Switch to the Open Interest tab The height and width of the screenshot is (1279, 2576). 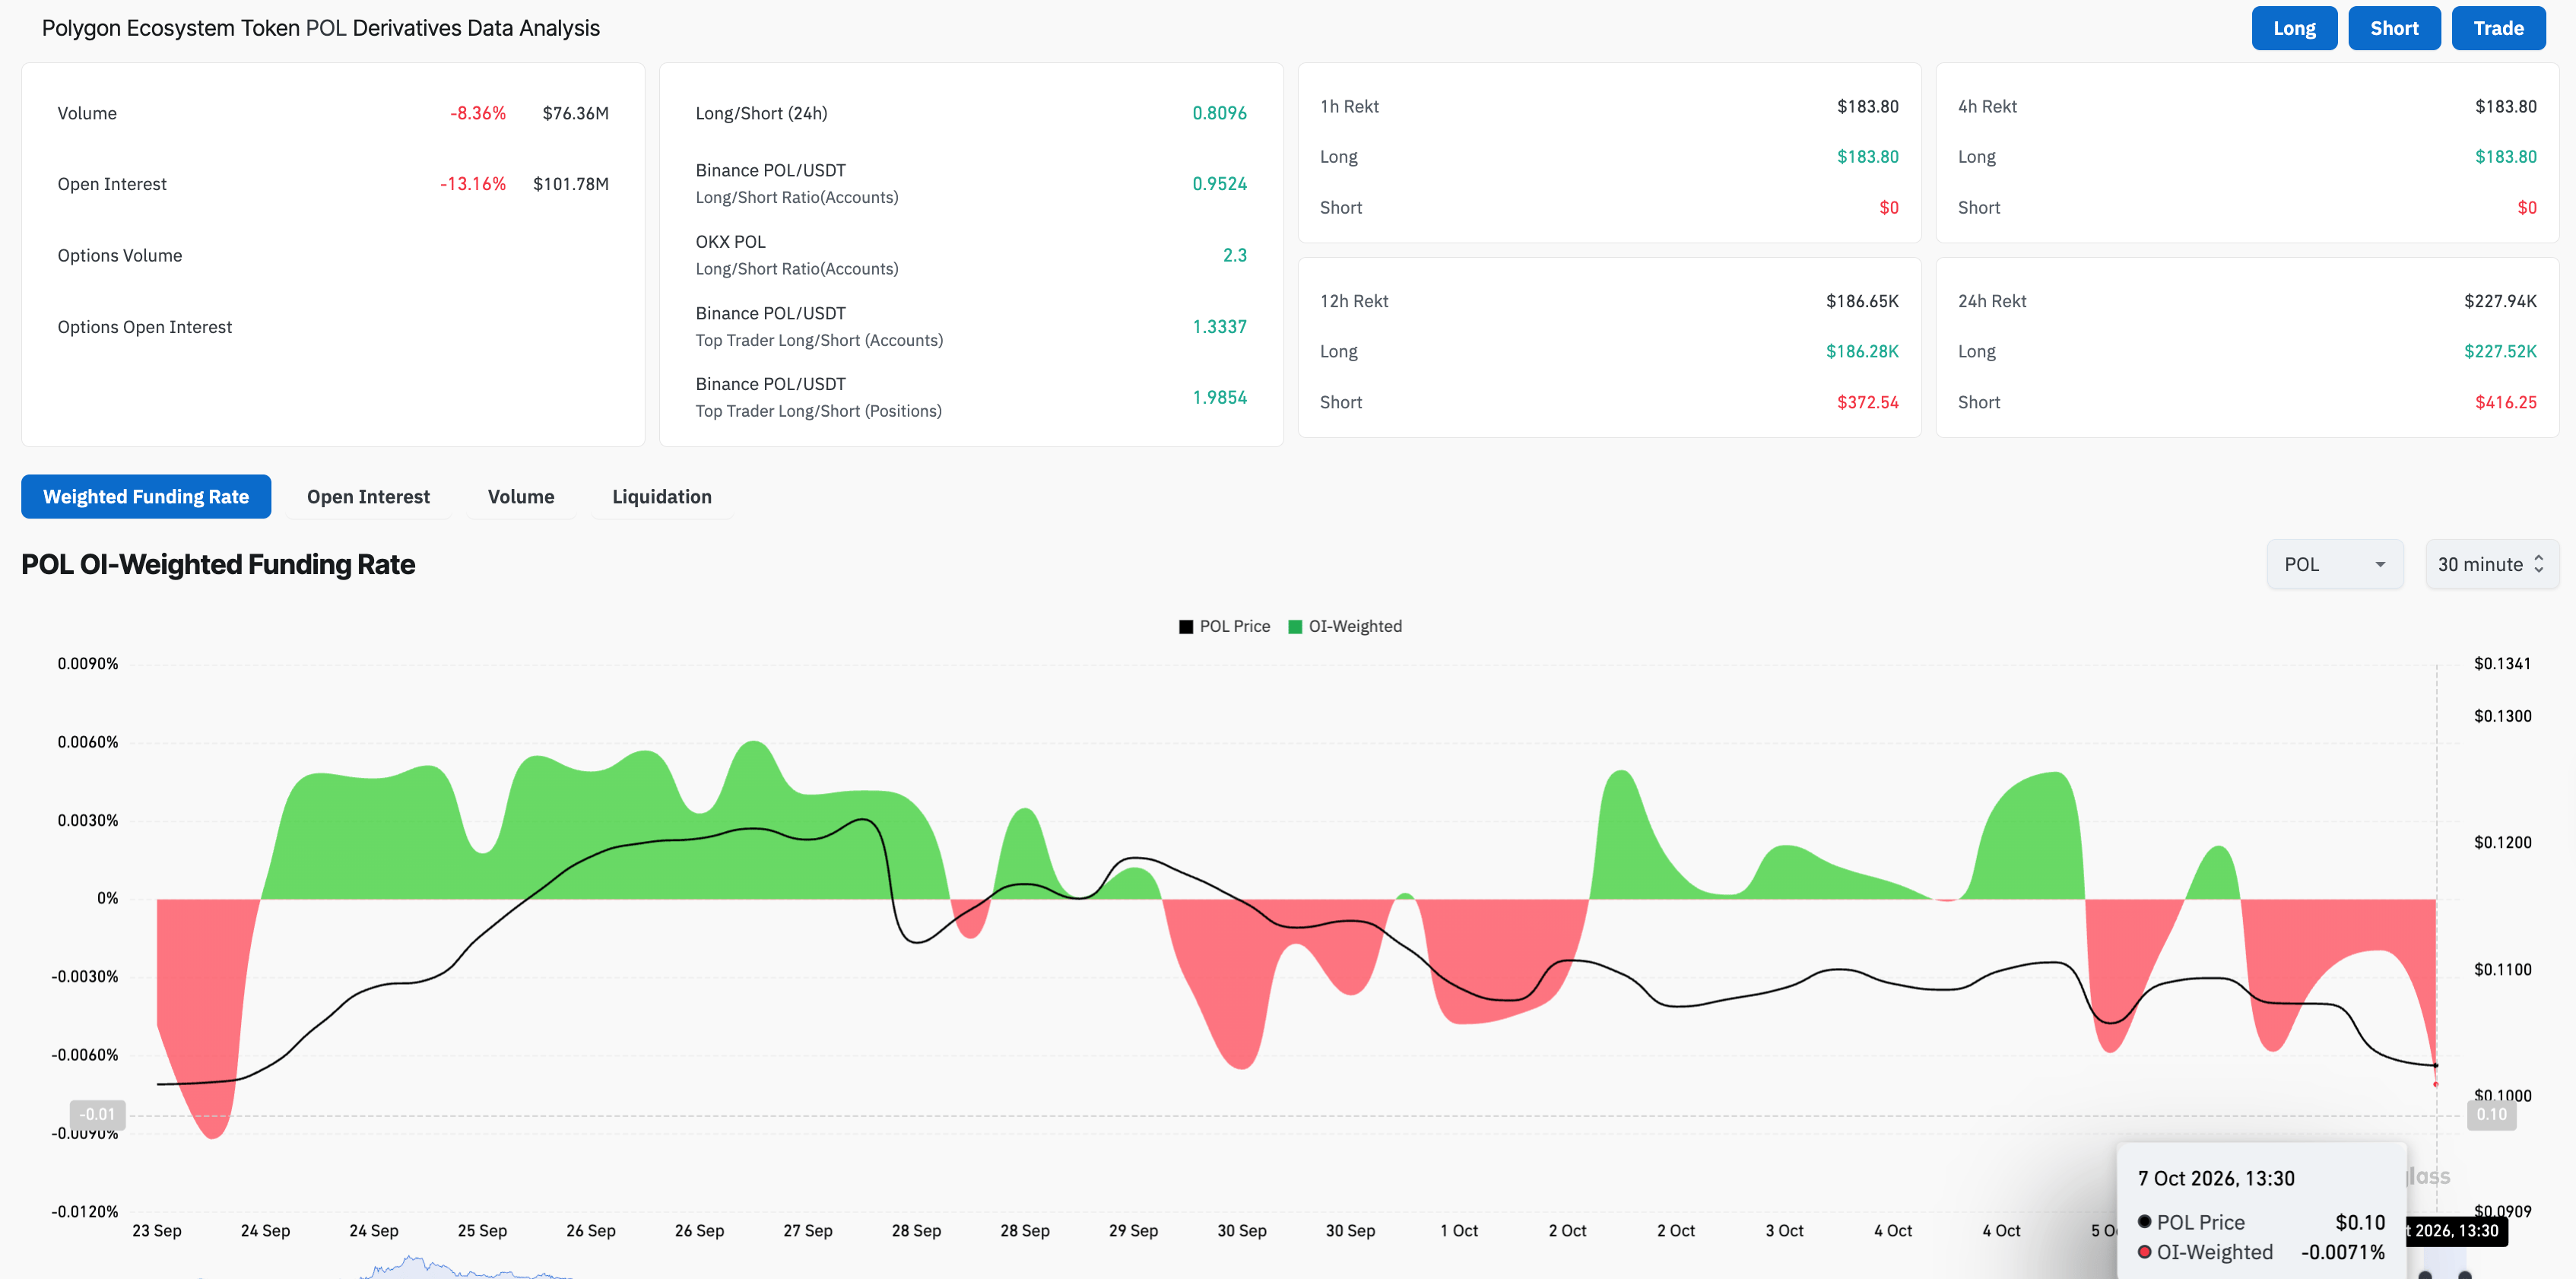tap(368, 497)
